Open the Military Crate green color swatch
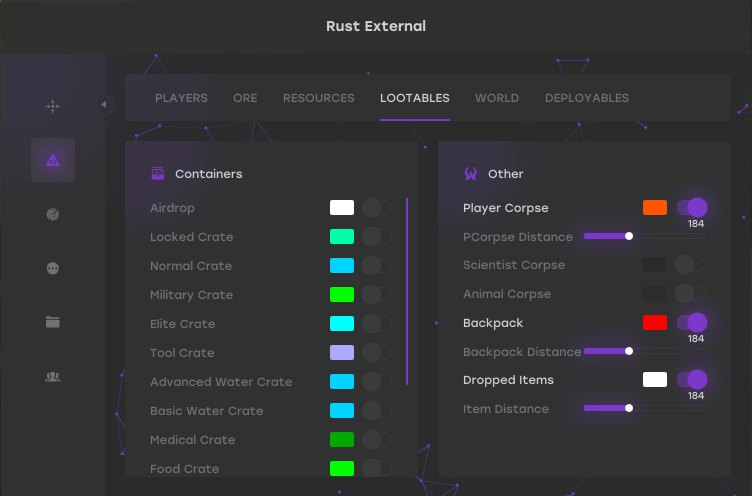Screen dimensions: 752x496 pos(342,295)
